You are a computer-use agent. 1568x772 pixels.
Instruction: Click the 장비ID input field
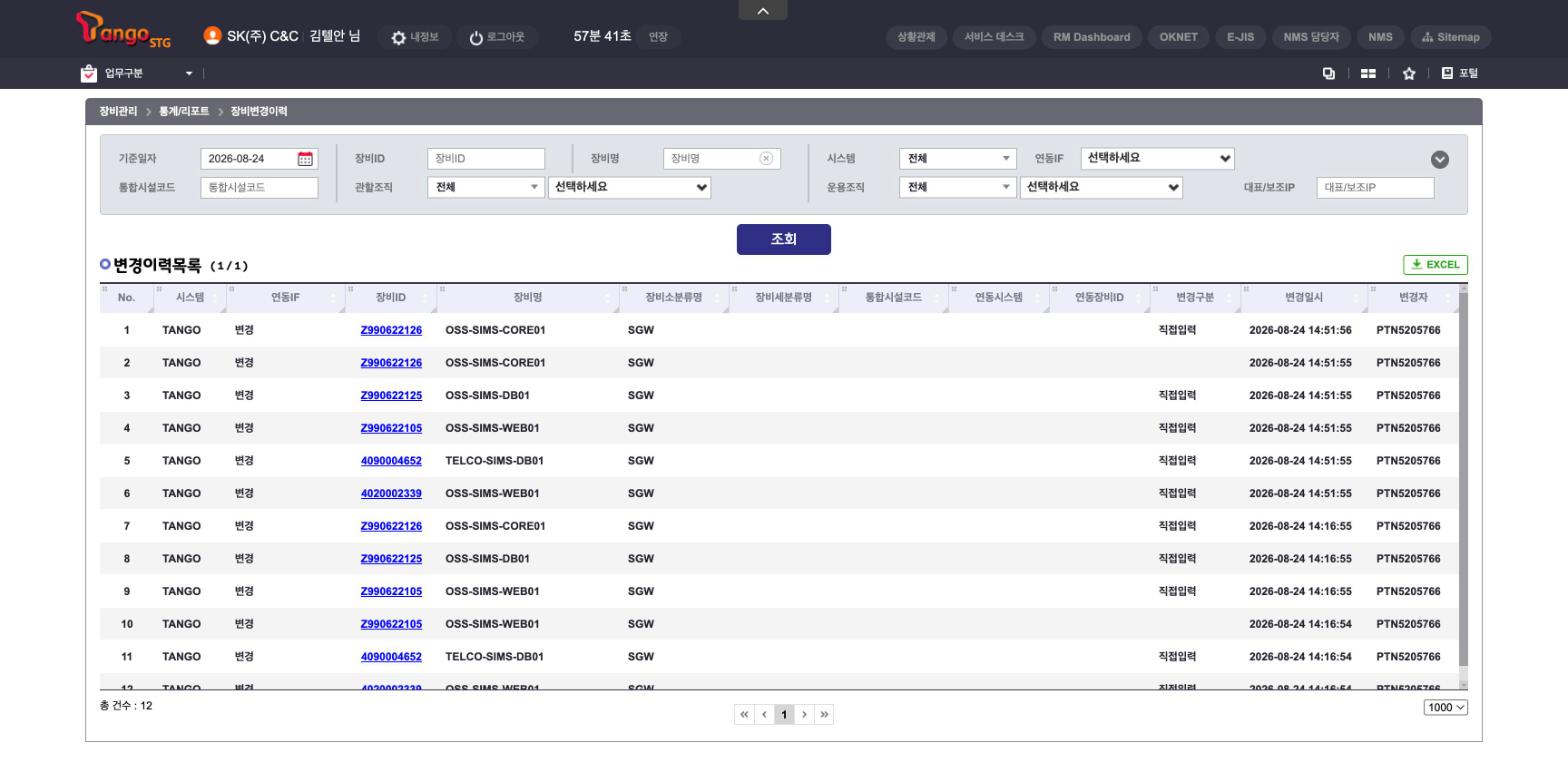tap(486, 159)
